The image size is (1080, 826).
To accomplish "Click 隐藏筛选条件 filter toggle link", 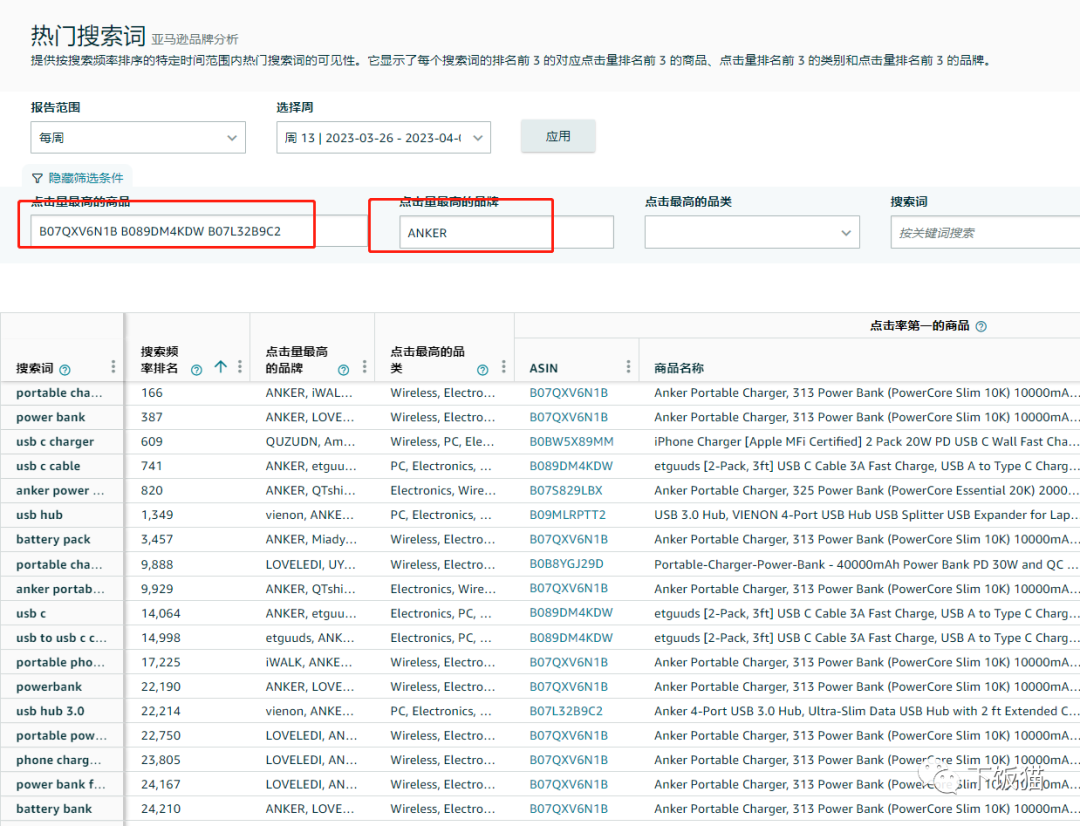I will tap(85, 178).
